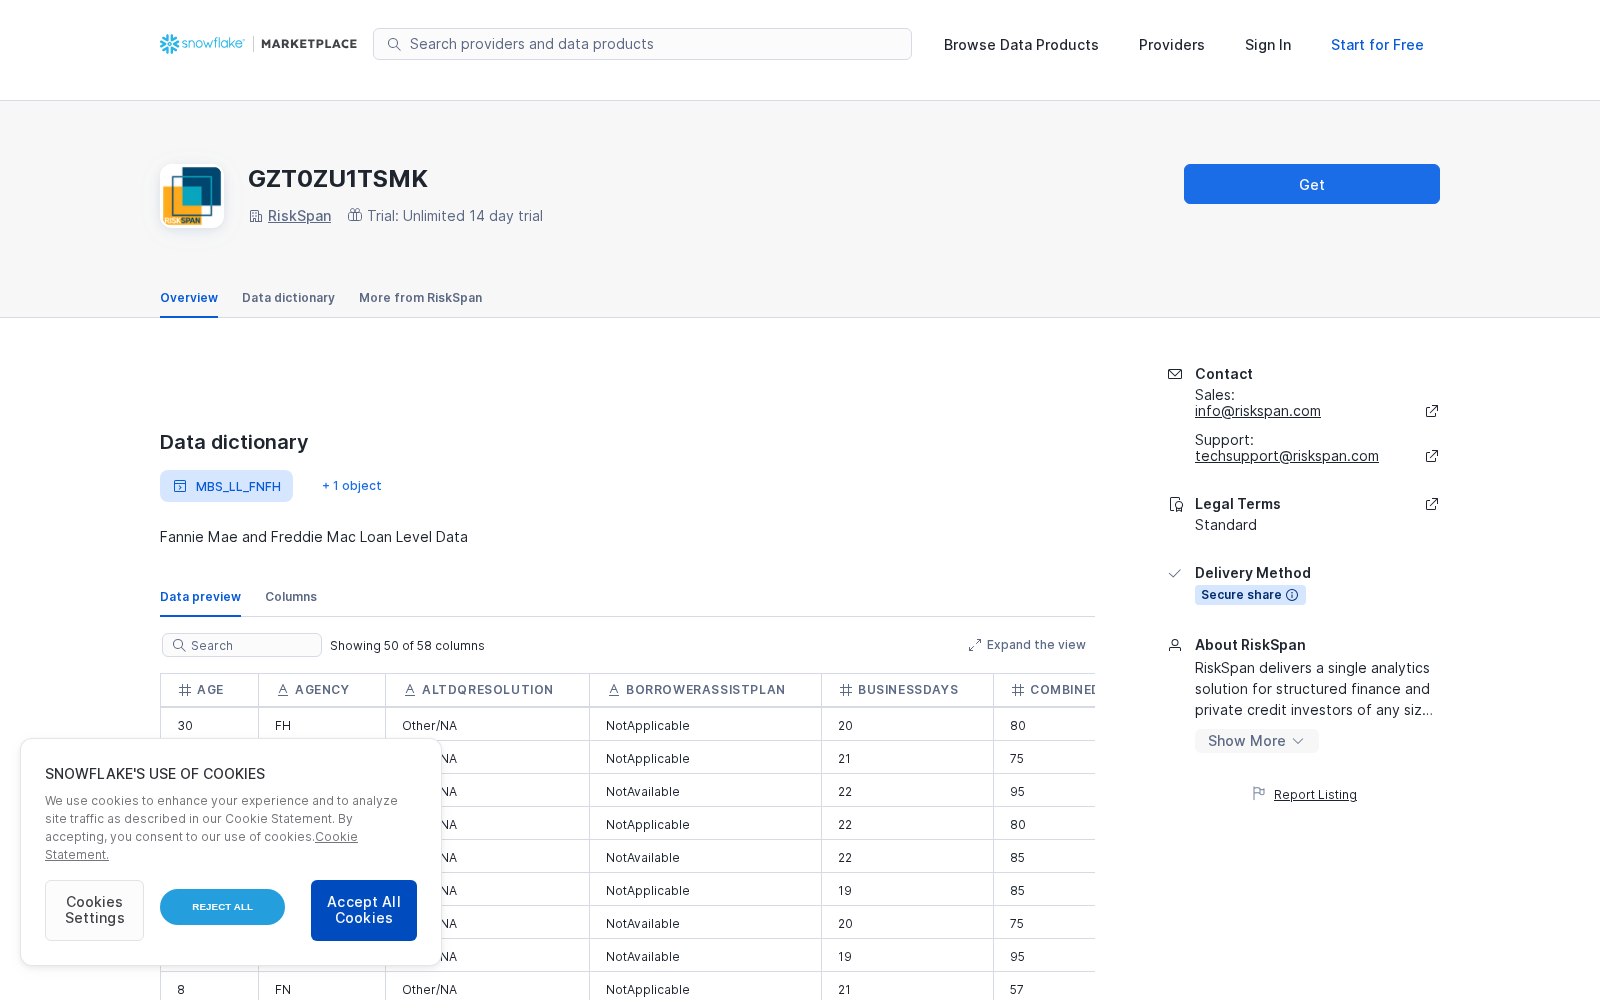1600x1000 pixels.
Task: Open Browse Data Products menu
Action: 1021,45
